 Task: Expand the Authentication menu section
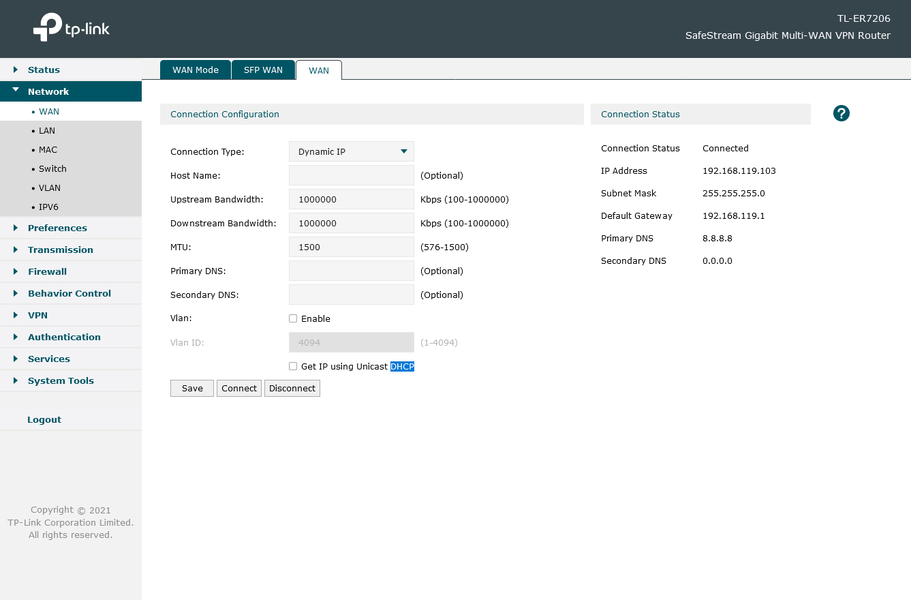point(71,337)
